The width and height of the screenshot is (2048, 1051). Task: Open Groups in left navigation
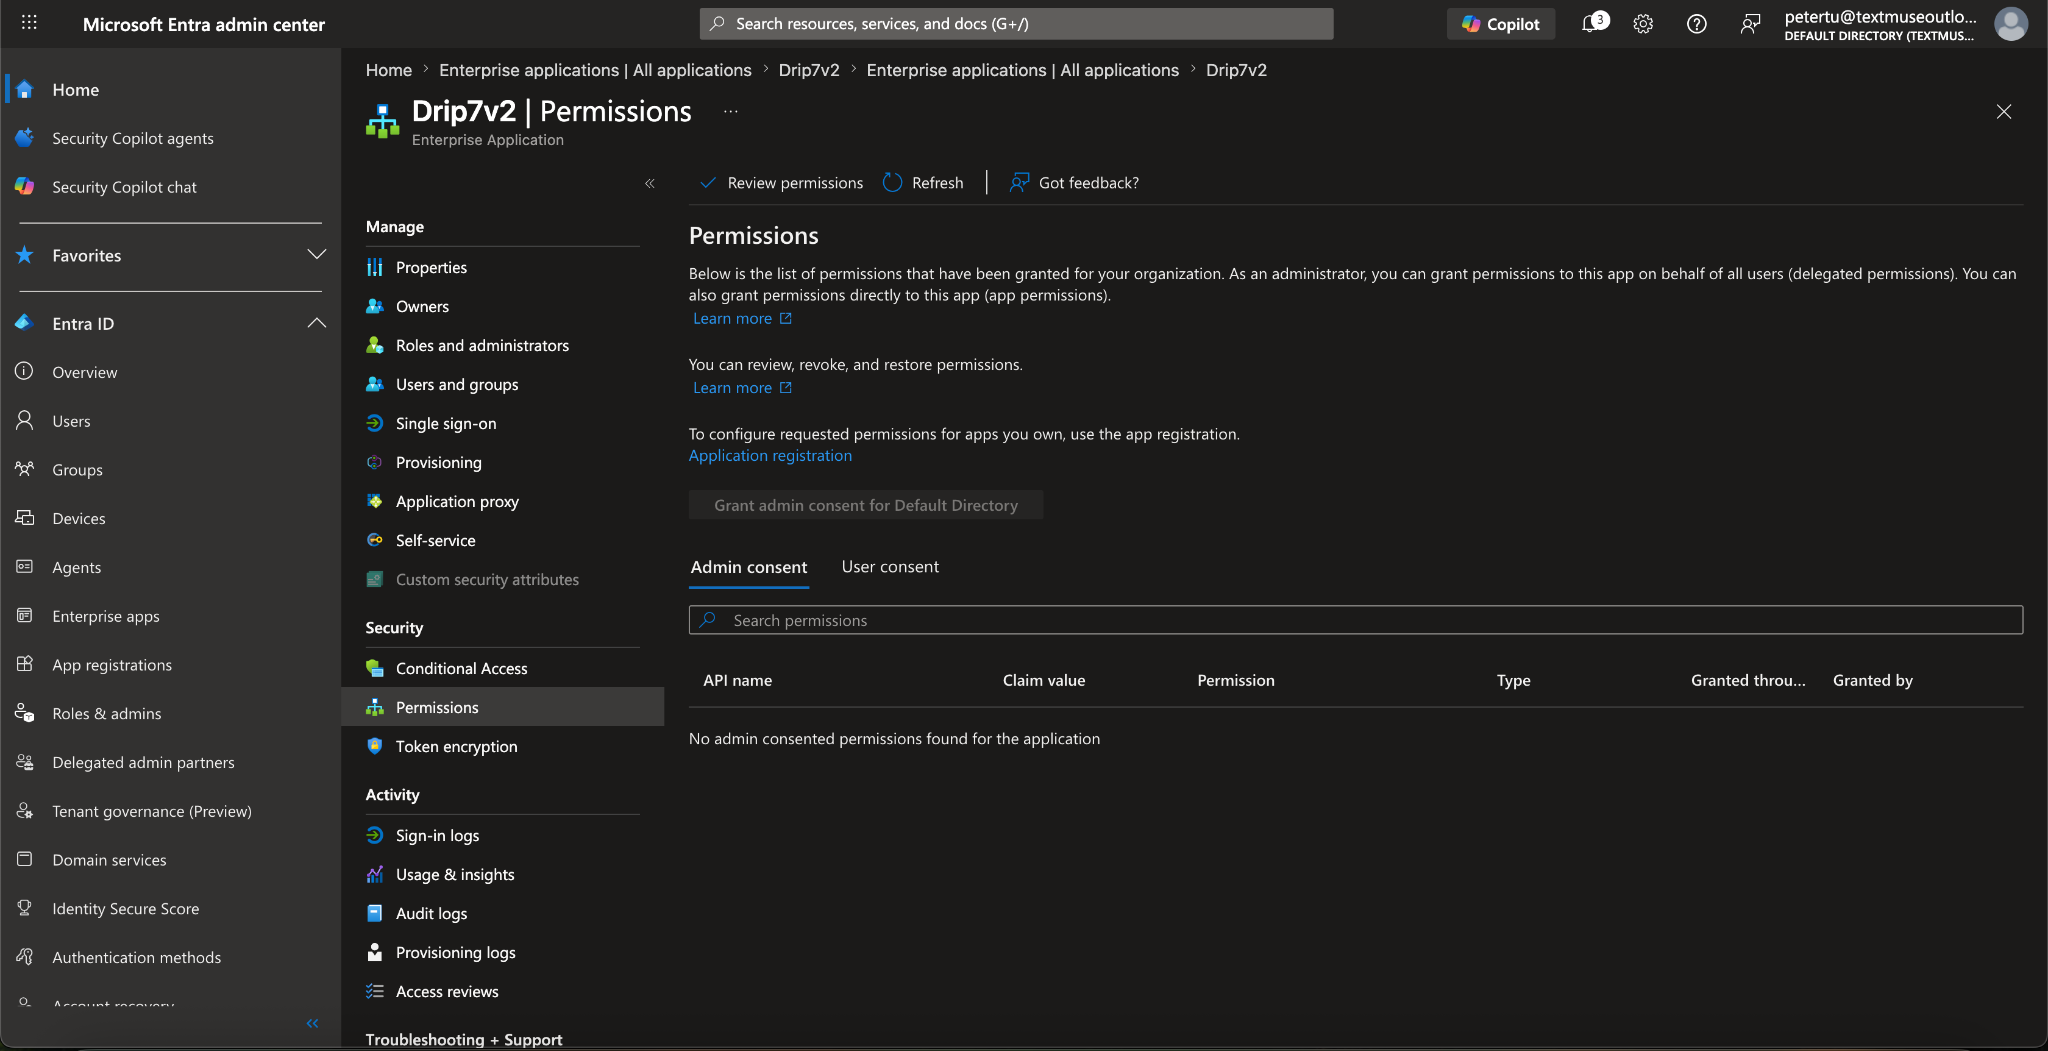click(x=77, y=470)
